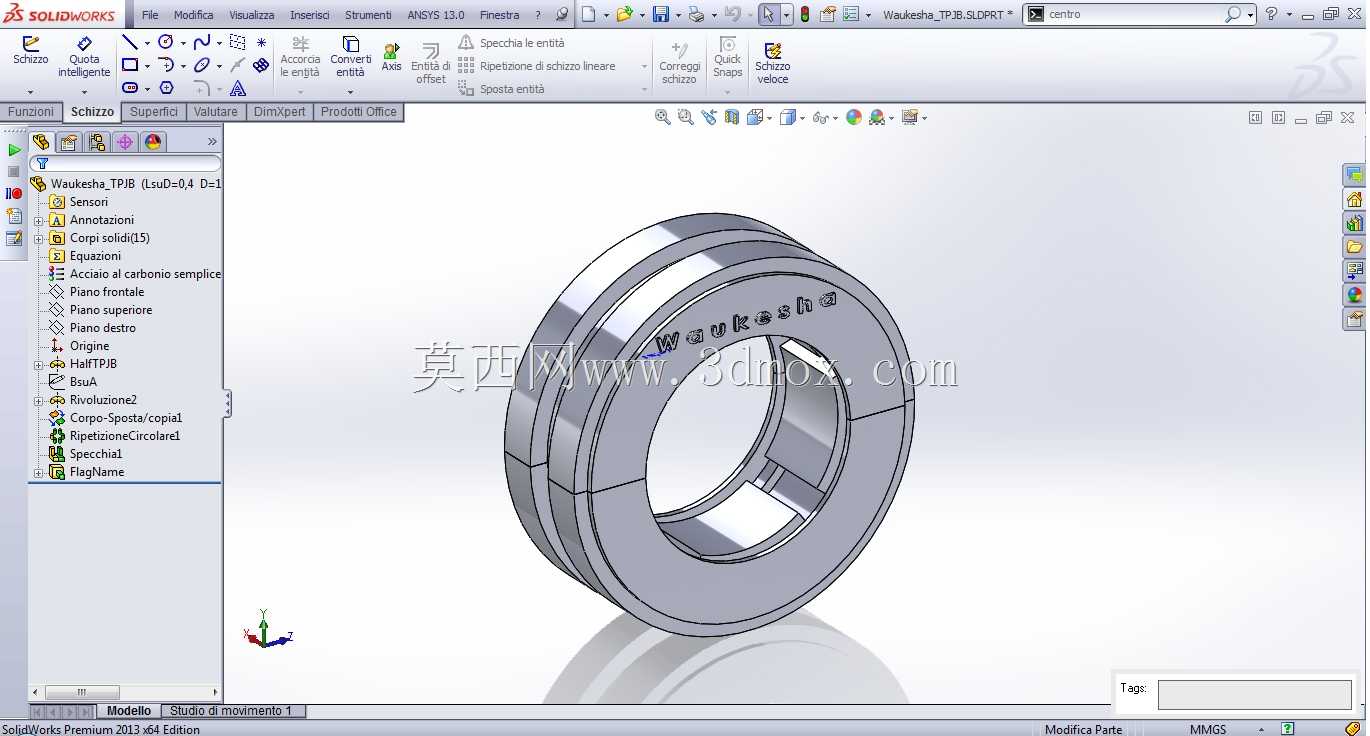Click the Axis toolbar button
Viewport: 1370px width, 736px height.
pyautogui.click(x=391, y=57)
